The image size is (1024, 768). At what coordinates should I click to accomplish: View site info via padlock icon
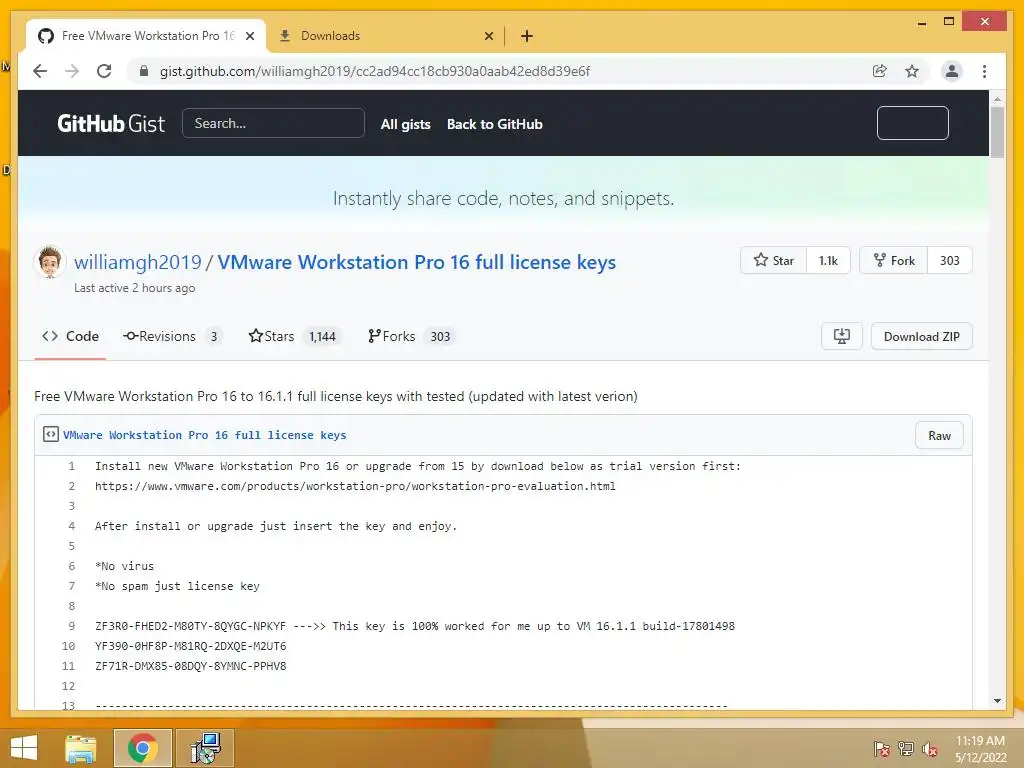point(144,71)
